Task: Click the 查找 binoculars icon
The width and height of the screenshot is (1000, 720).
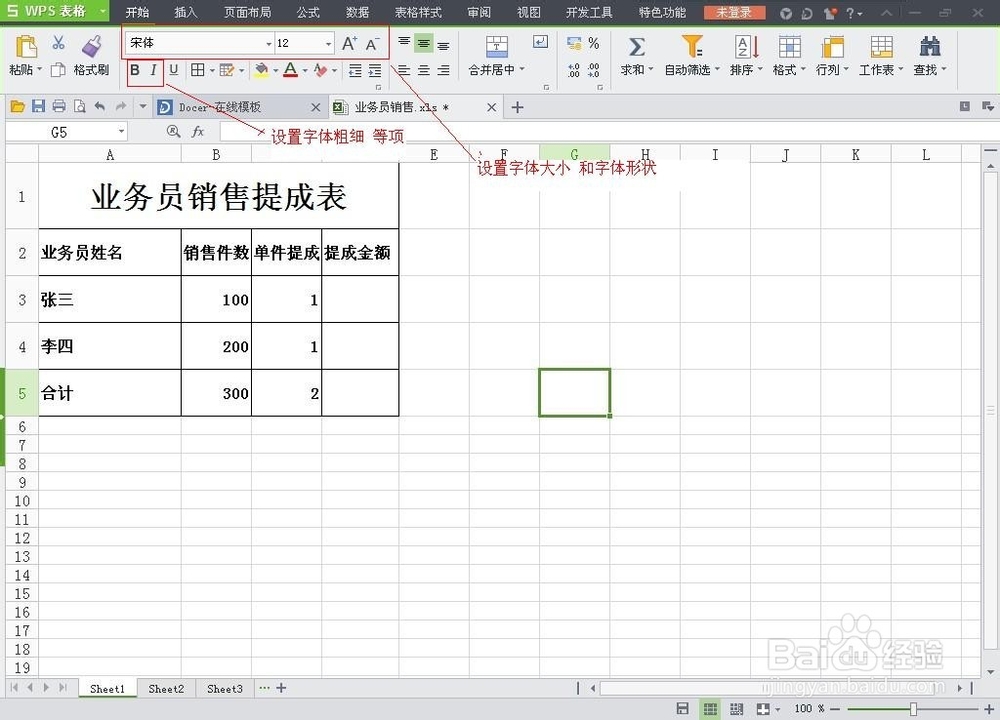Action: (930, 47)
